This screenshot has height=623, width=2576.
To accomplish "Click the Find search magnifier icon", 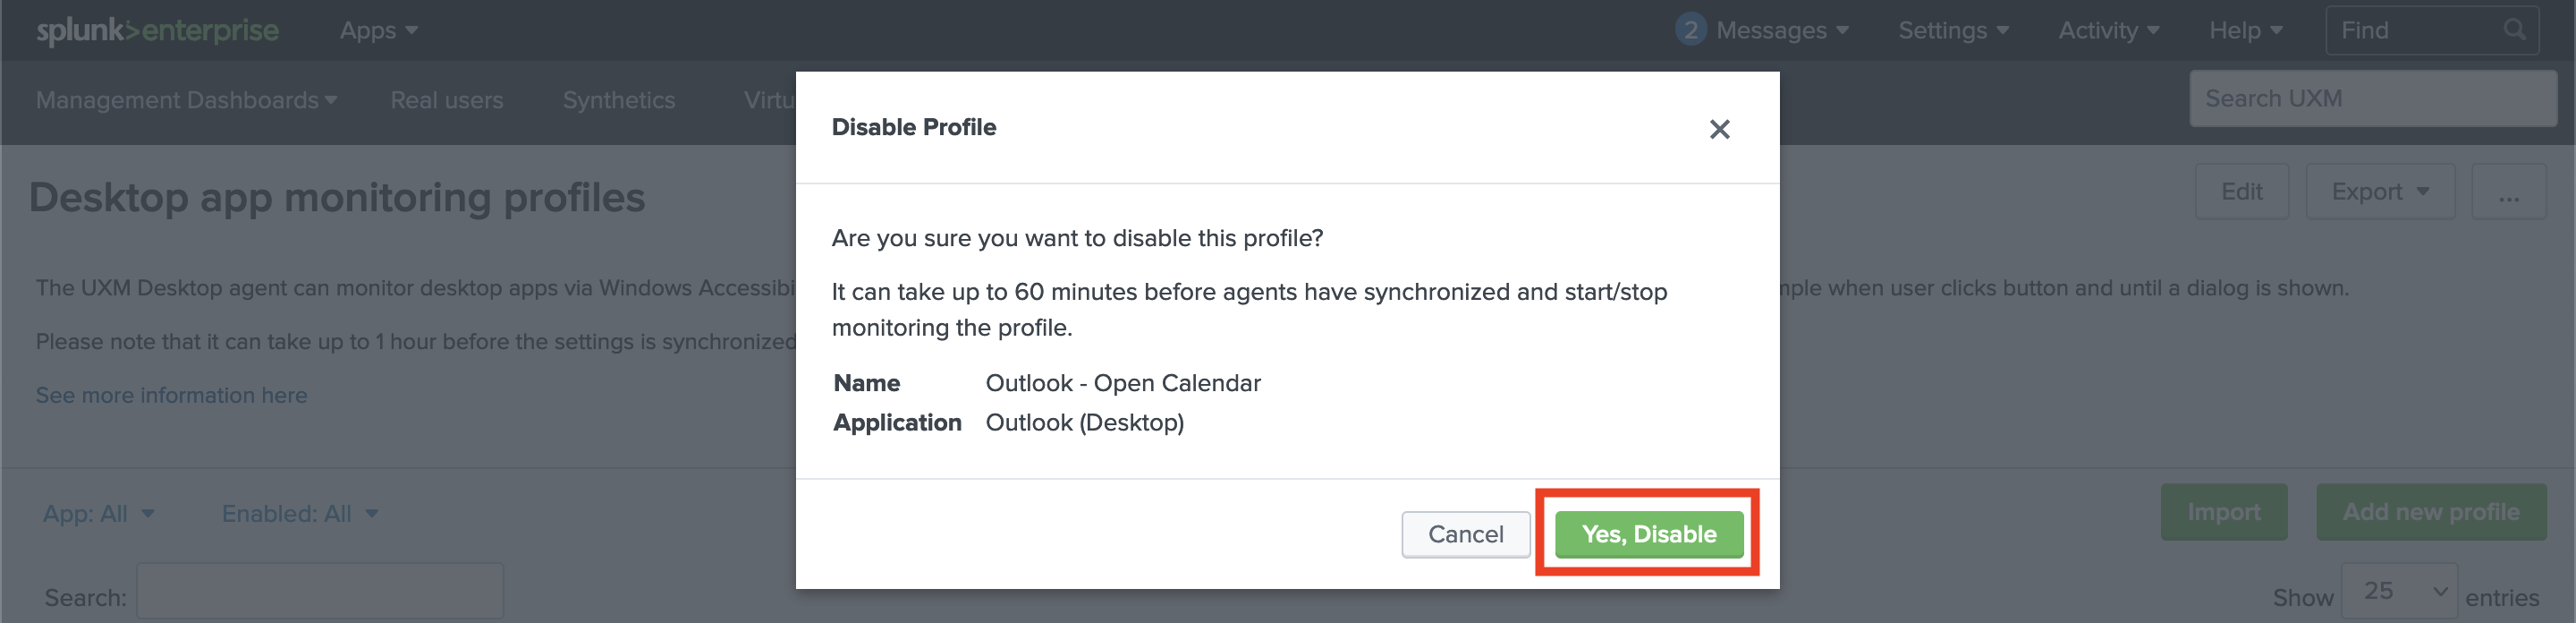I will (2514, 30).
